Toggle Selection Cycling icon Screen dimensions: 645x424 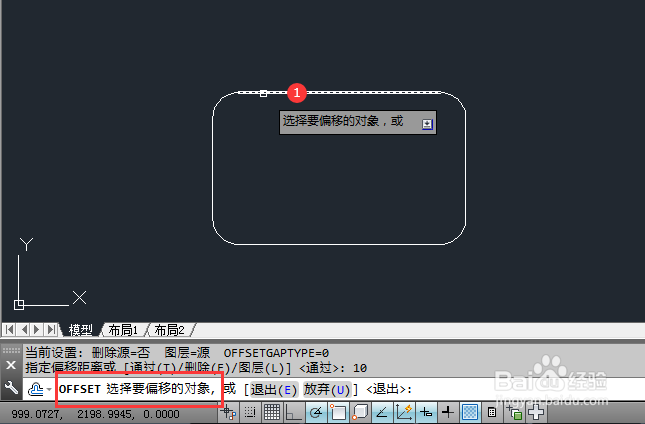(x=514, y=412)
